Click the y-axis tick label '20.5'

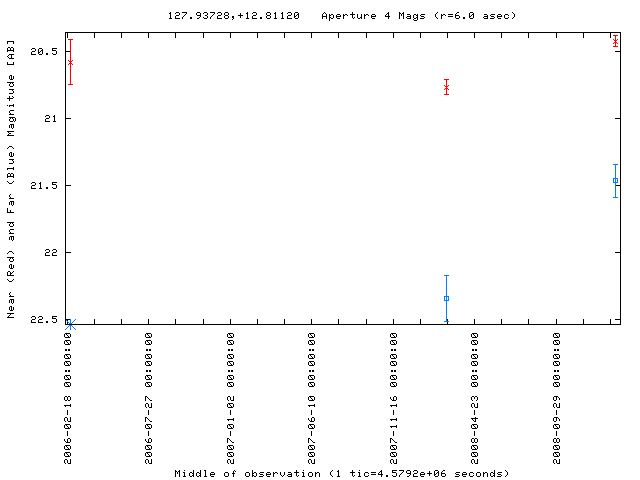[x=44, y=51]
